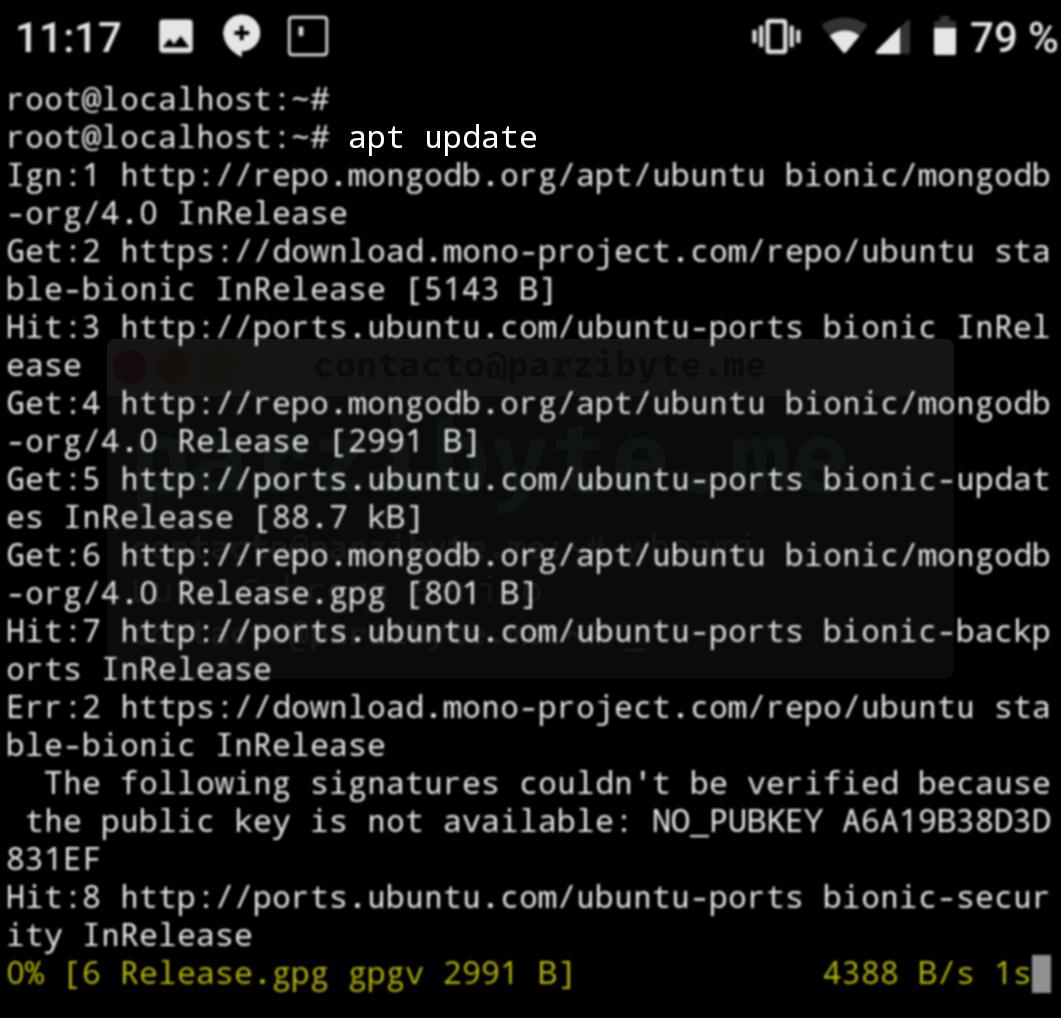This screenshot has width=1061, height=1018.
Task: Click the terminal cursor block after 1s
Action: point(1041,972)
